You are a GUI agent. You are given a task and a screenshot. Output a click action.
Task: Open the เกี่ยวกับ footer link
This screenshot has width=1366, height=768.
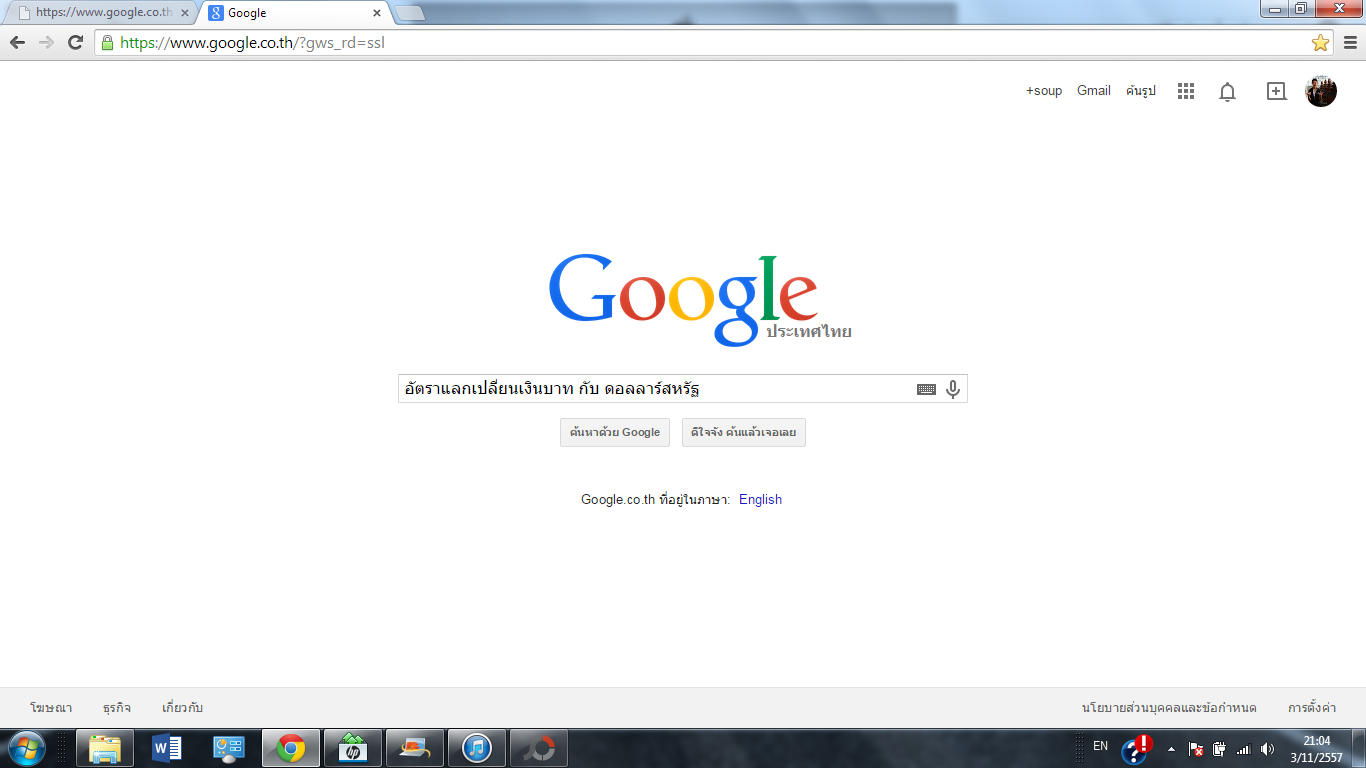(x=182, y=708)
